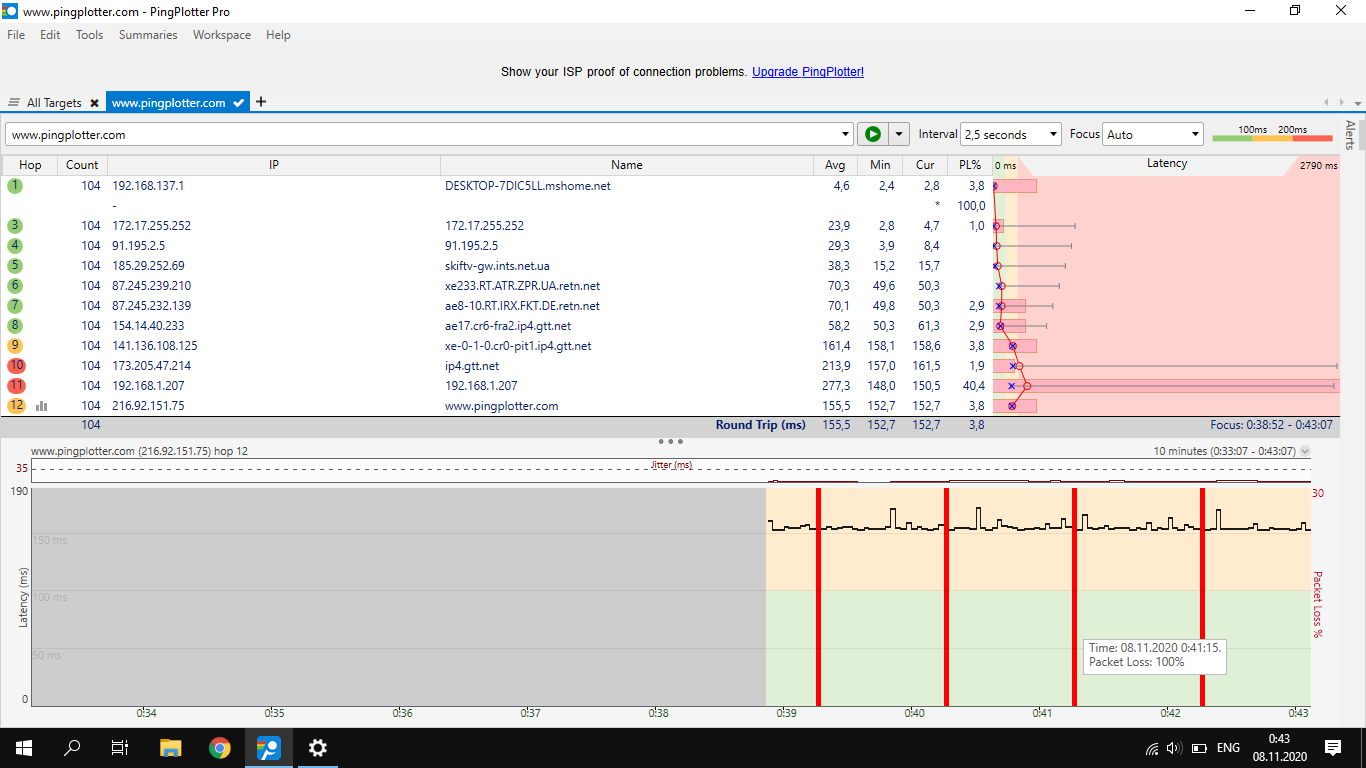Click the PingPlotter icon in the taskbar
The image size is (1366, 768).
[268, 747]
